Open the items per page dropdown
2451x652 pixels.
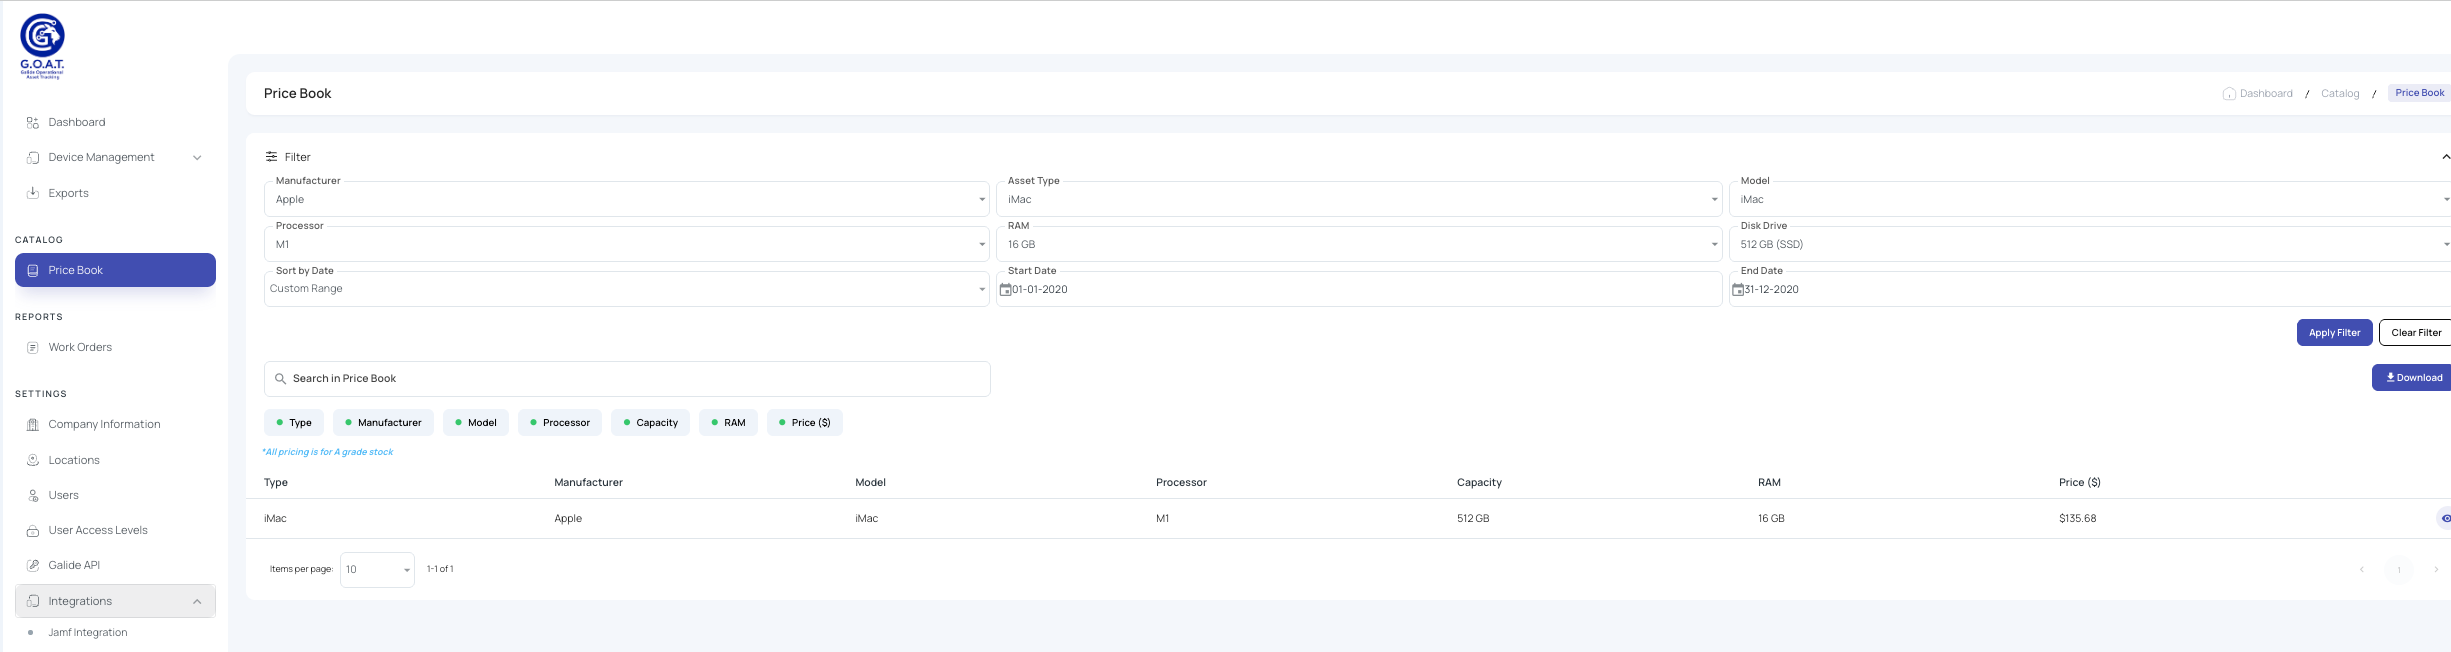(x=377, y=570)
